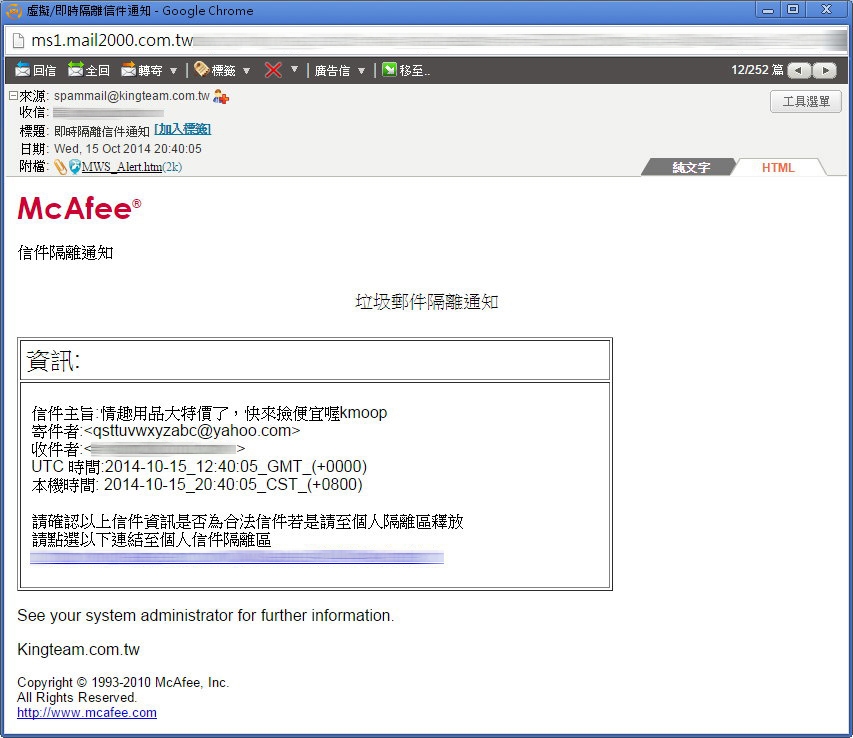The image size is (853, 738).
Task: Click the page icon in the address bar
Action: (x=18, y=41)
